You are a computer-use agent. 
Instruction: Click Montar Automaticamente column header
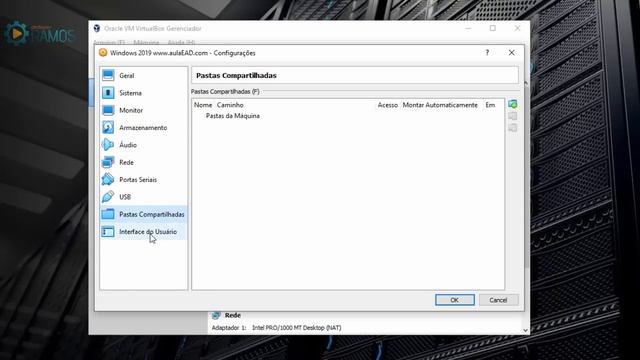440,105
